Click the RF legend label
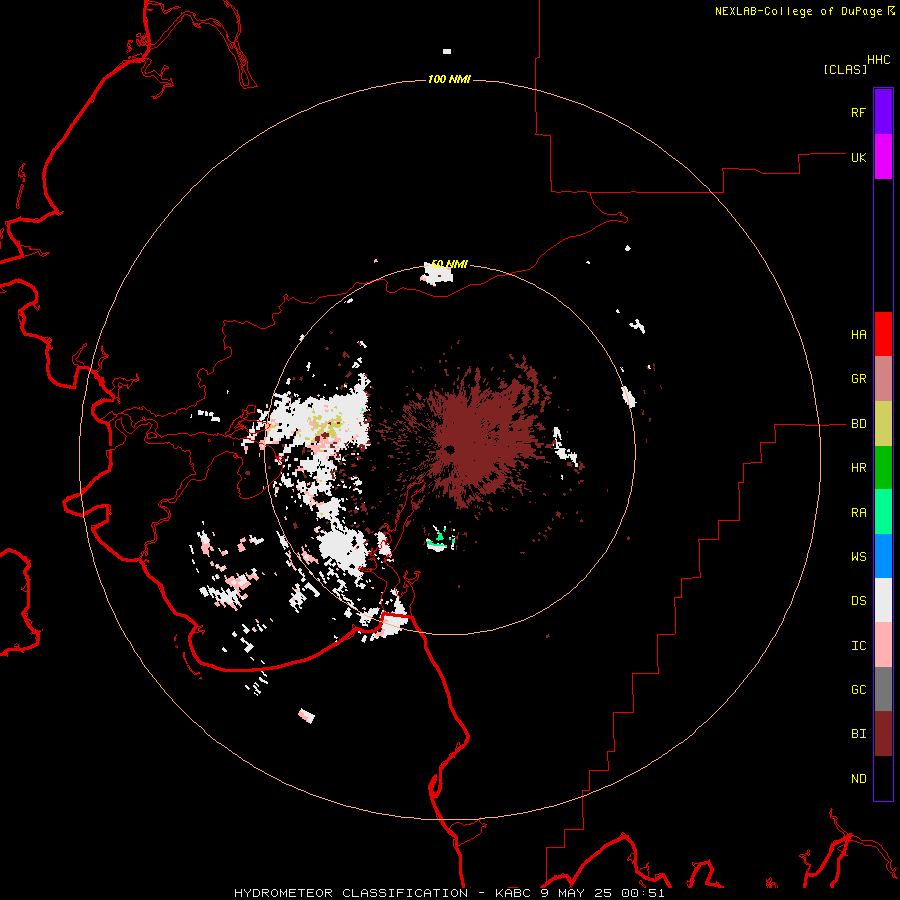Image resolution: width=900 pixels, height=900 pixels. (x=858, y=113)
